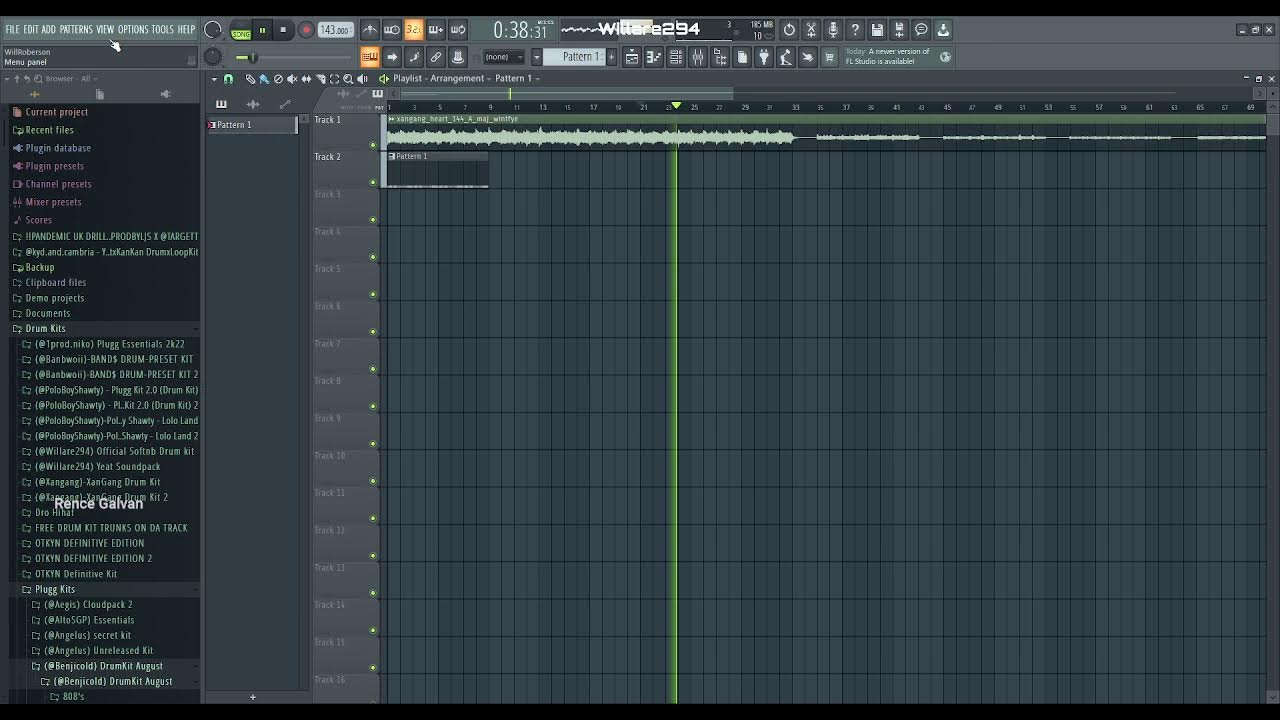1280x720 pixels.
Task: Open Playlist Arrangement Pattern 1 title dropdown
Action: [466, 78]
